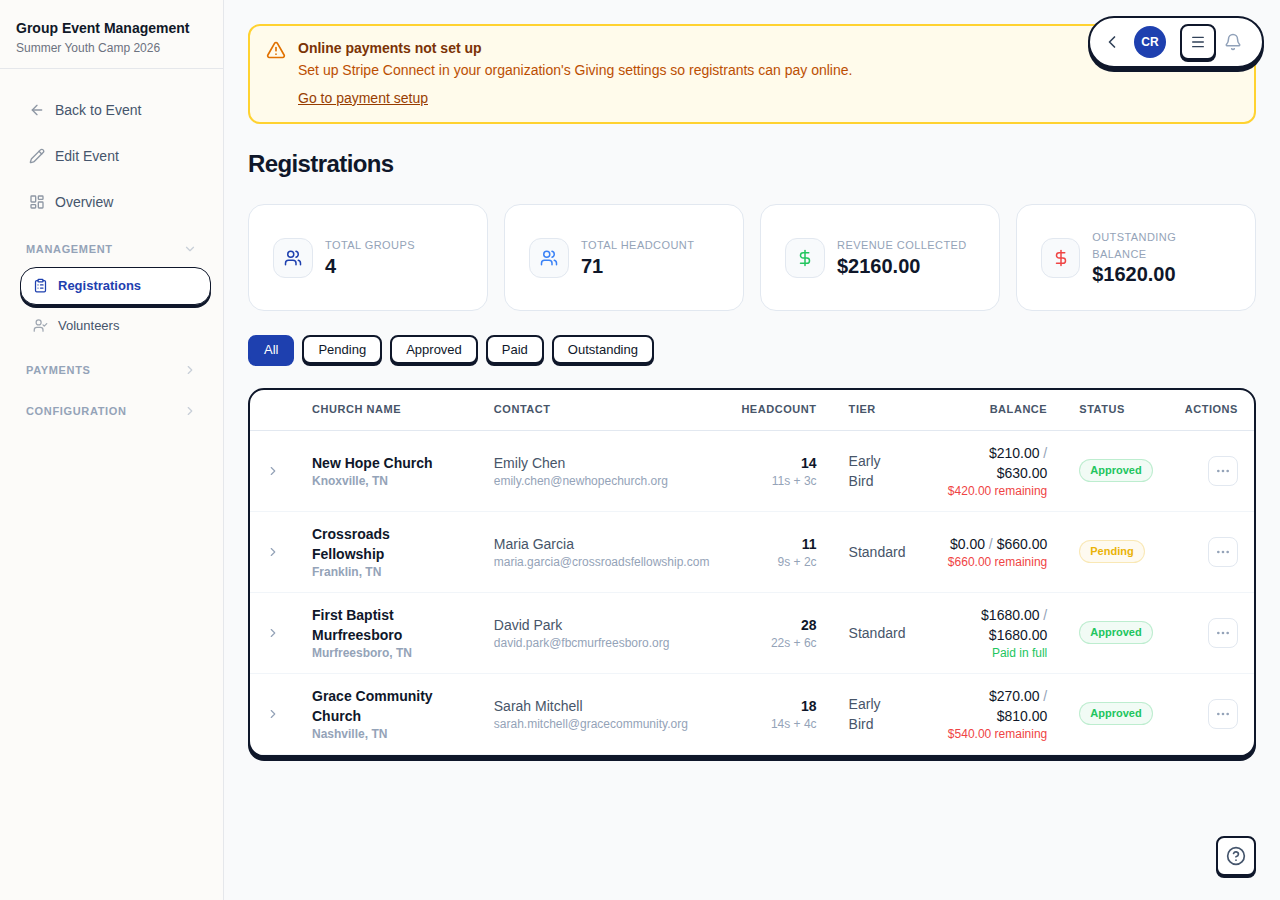Switch on the Outstanding filter
This screenshot has height=900, width=1280.
click(602, 350)
